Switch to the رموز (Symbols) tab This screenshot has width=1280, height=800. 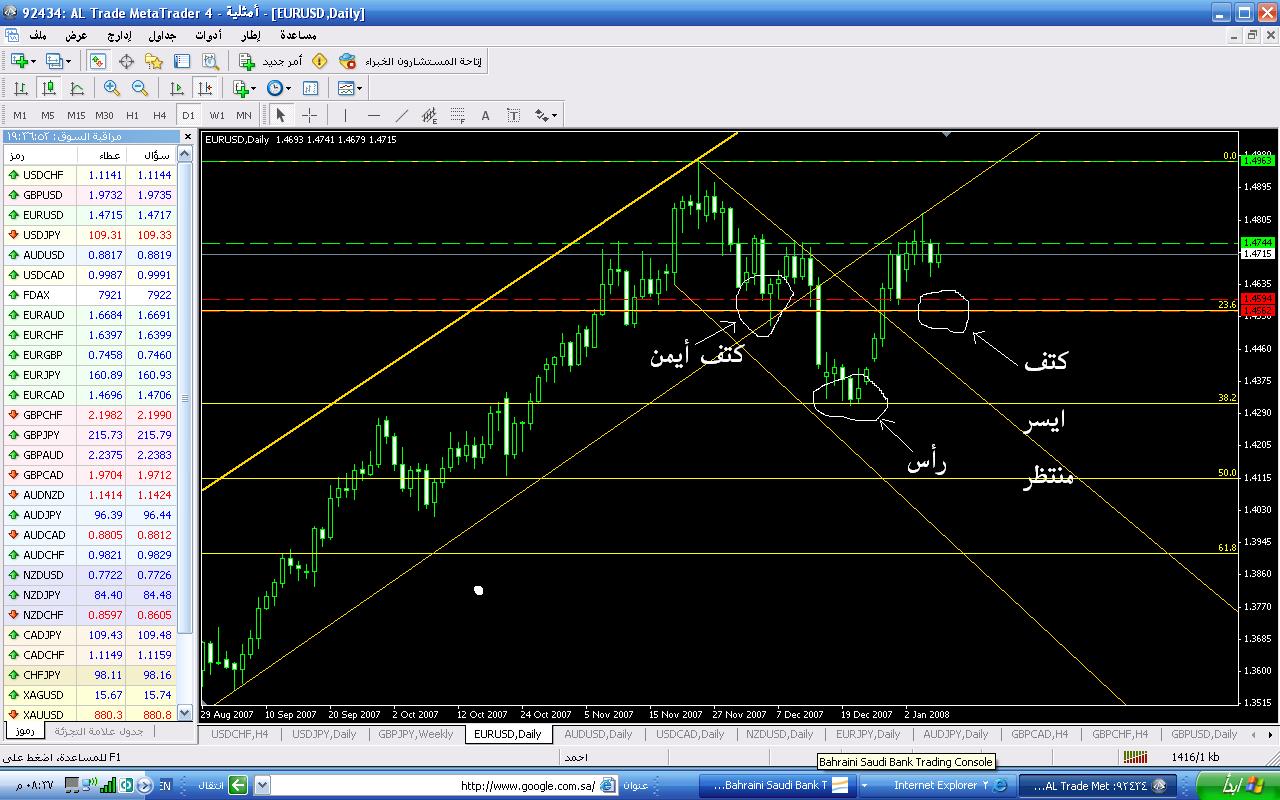[24, 732]
